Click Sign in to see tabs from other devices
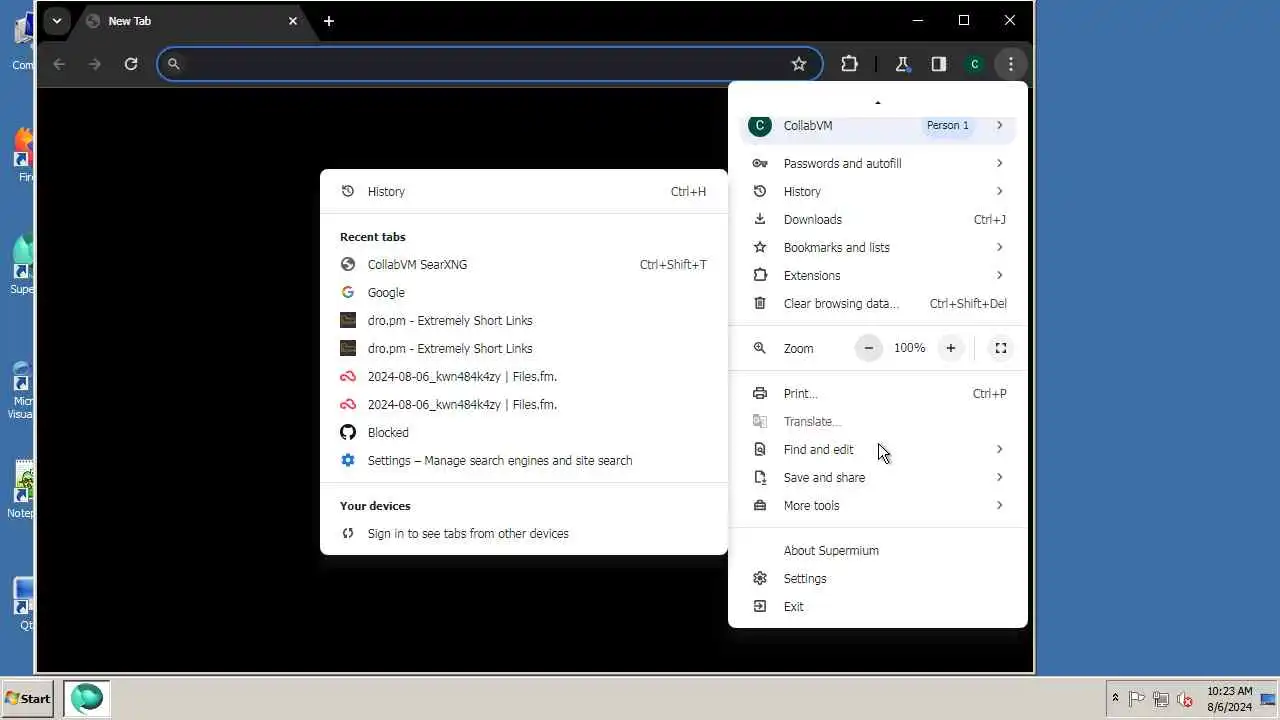This screenshot has height=720, width=1280. point(524,533)
